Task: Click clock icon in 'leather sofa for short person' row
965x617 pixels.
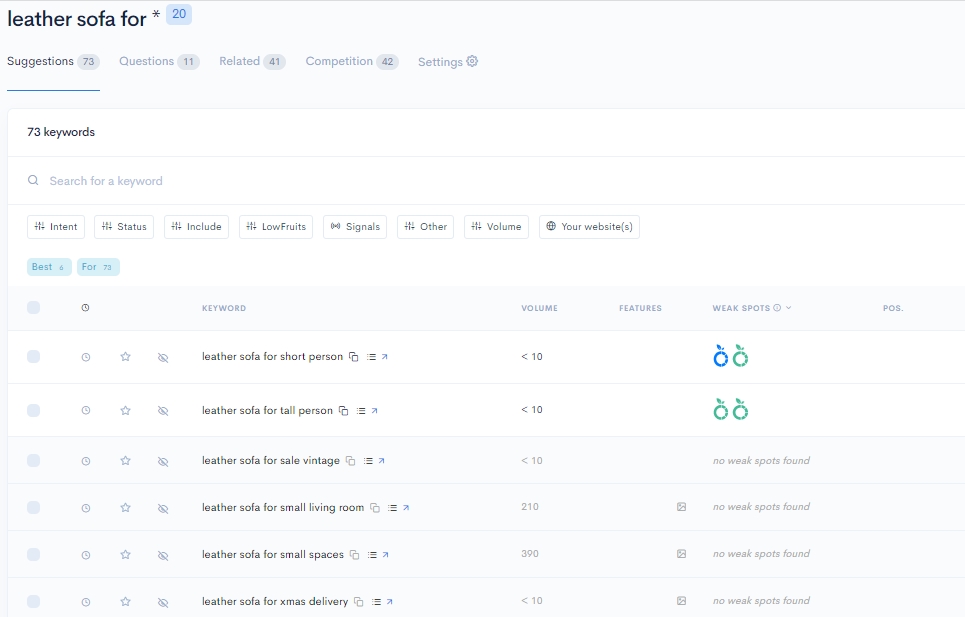Action: click(86, 357)
